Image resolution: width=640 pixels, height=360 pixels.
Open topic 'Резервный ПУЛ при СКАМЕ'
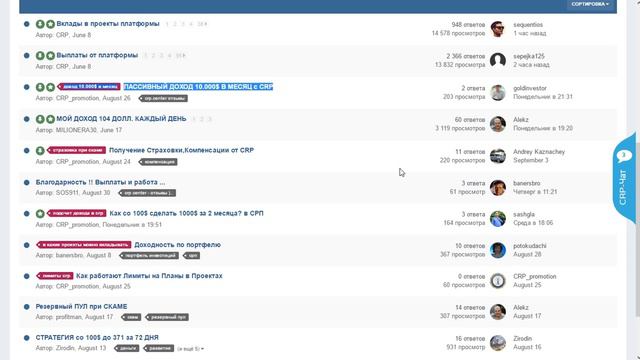click(81, 307)
